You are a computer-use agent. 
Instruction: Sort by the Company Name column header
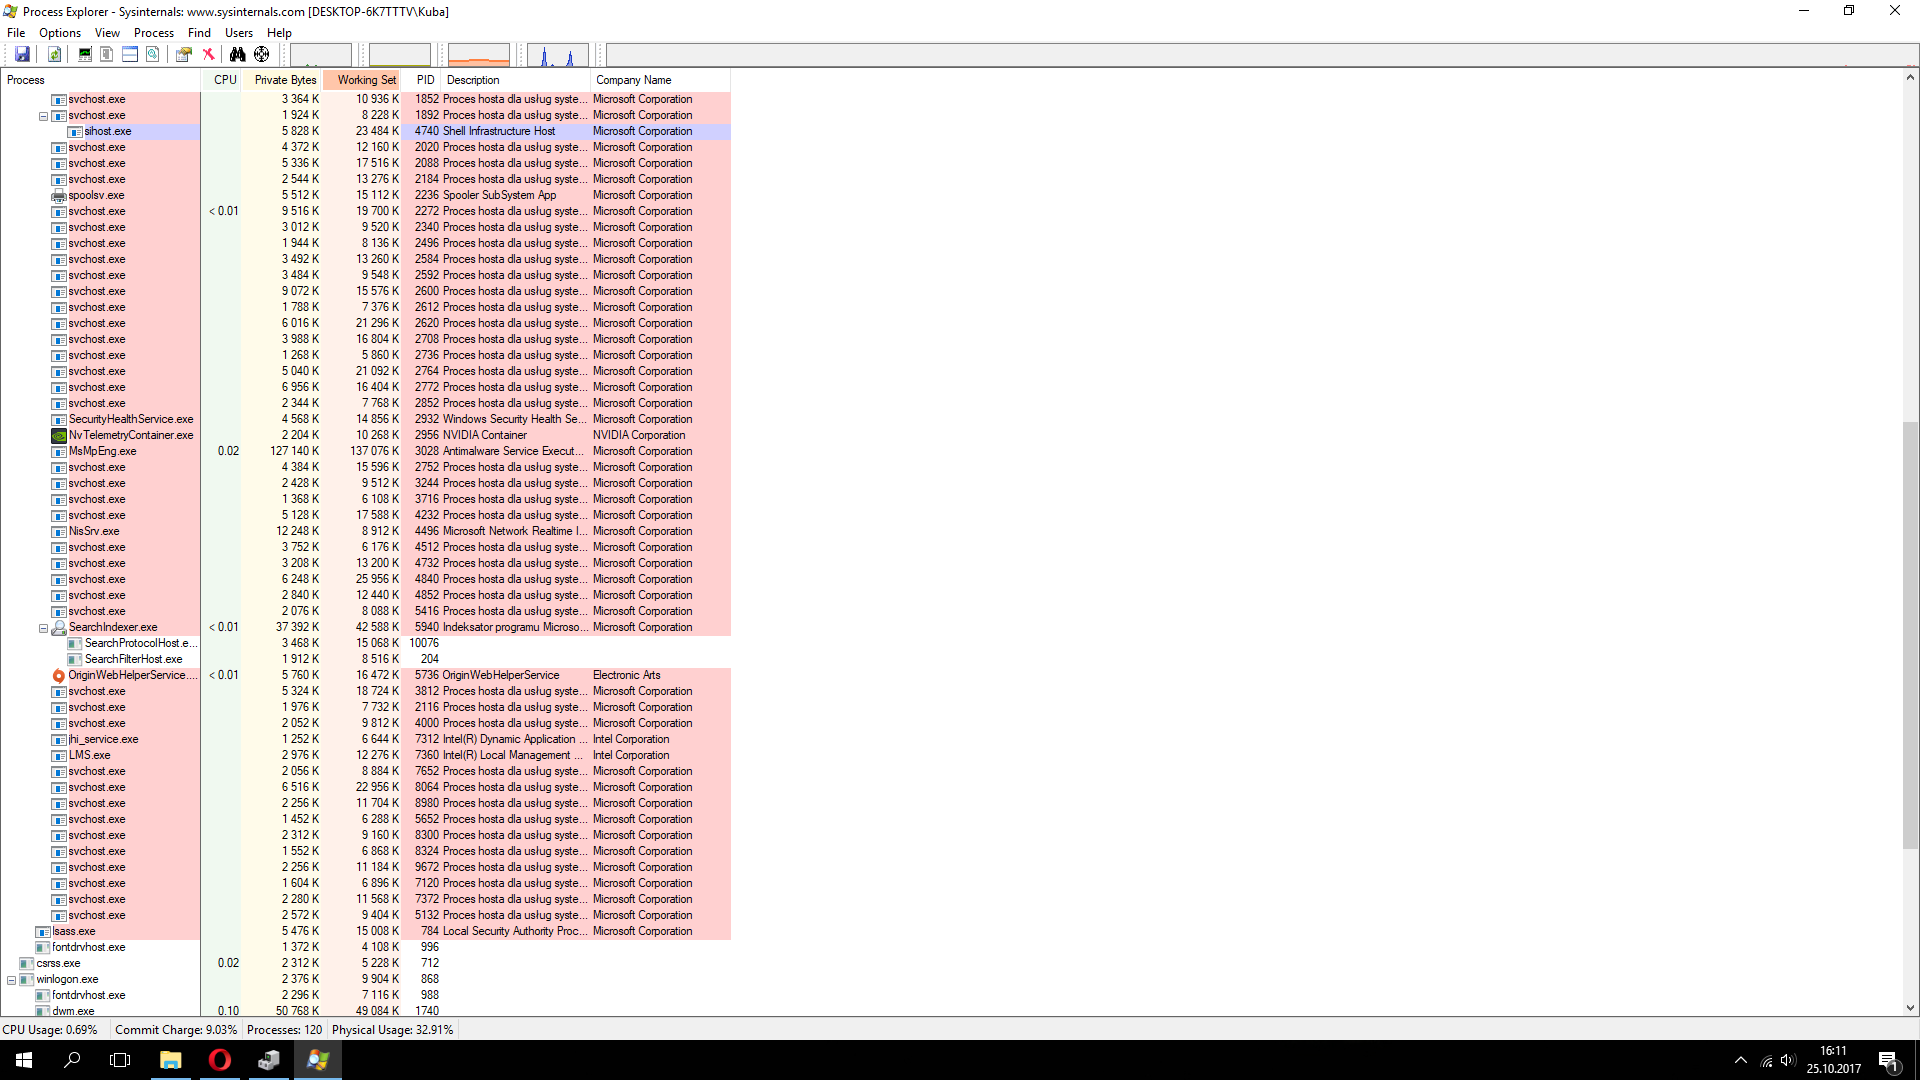660,80
